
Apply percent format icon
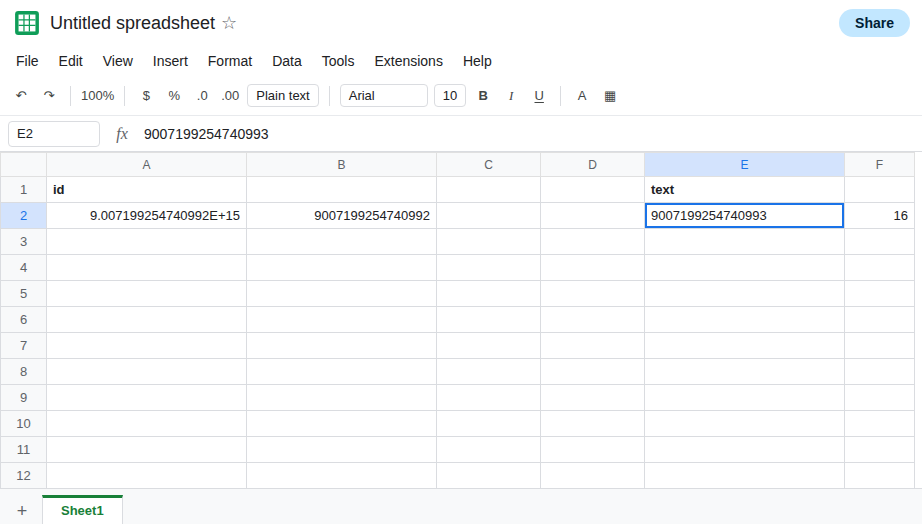174,96
